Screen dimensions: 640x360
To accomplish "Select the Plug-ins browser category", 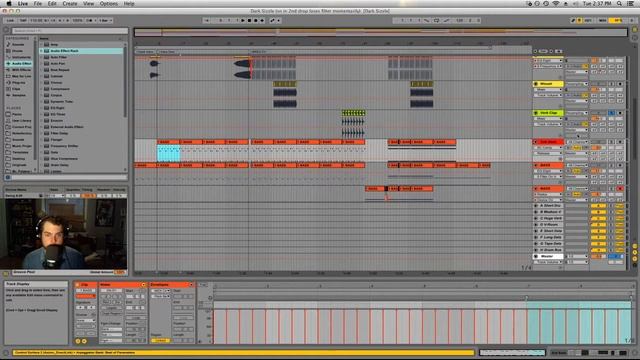I will point(18,82).
